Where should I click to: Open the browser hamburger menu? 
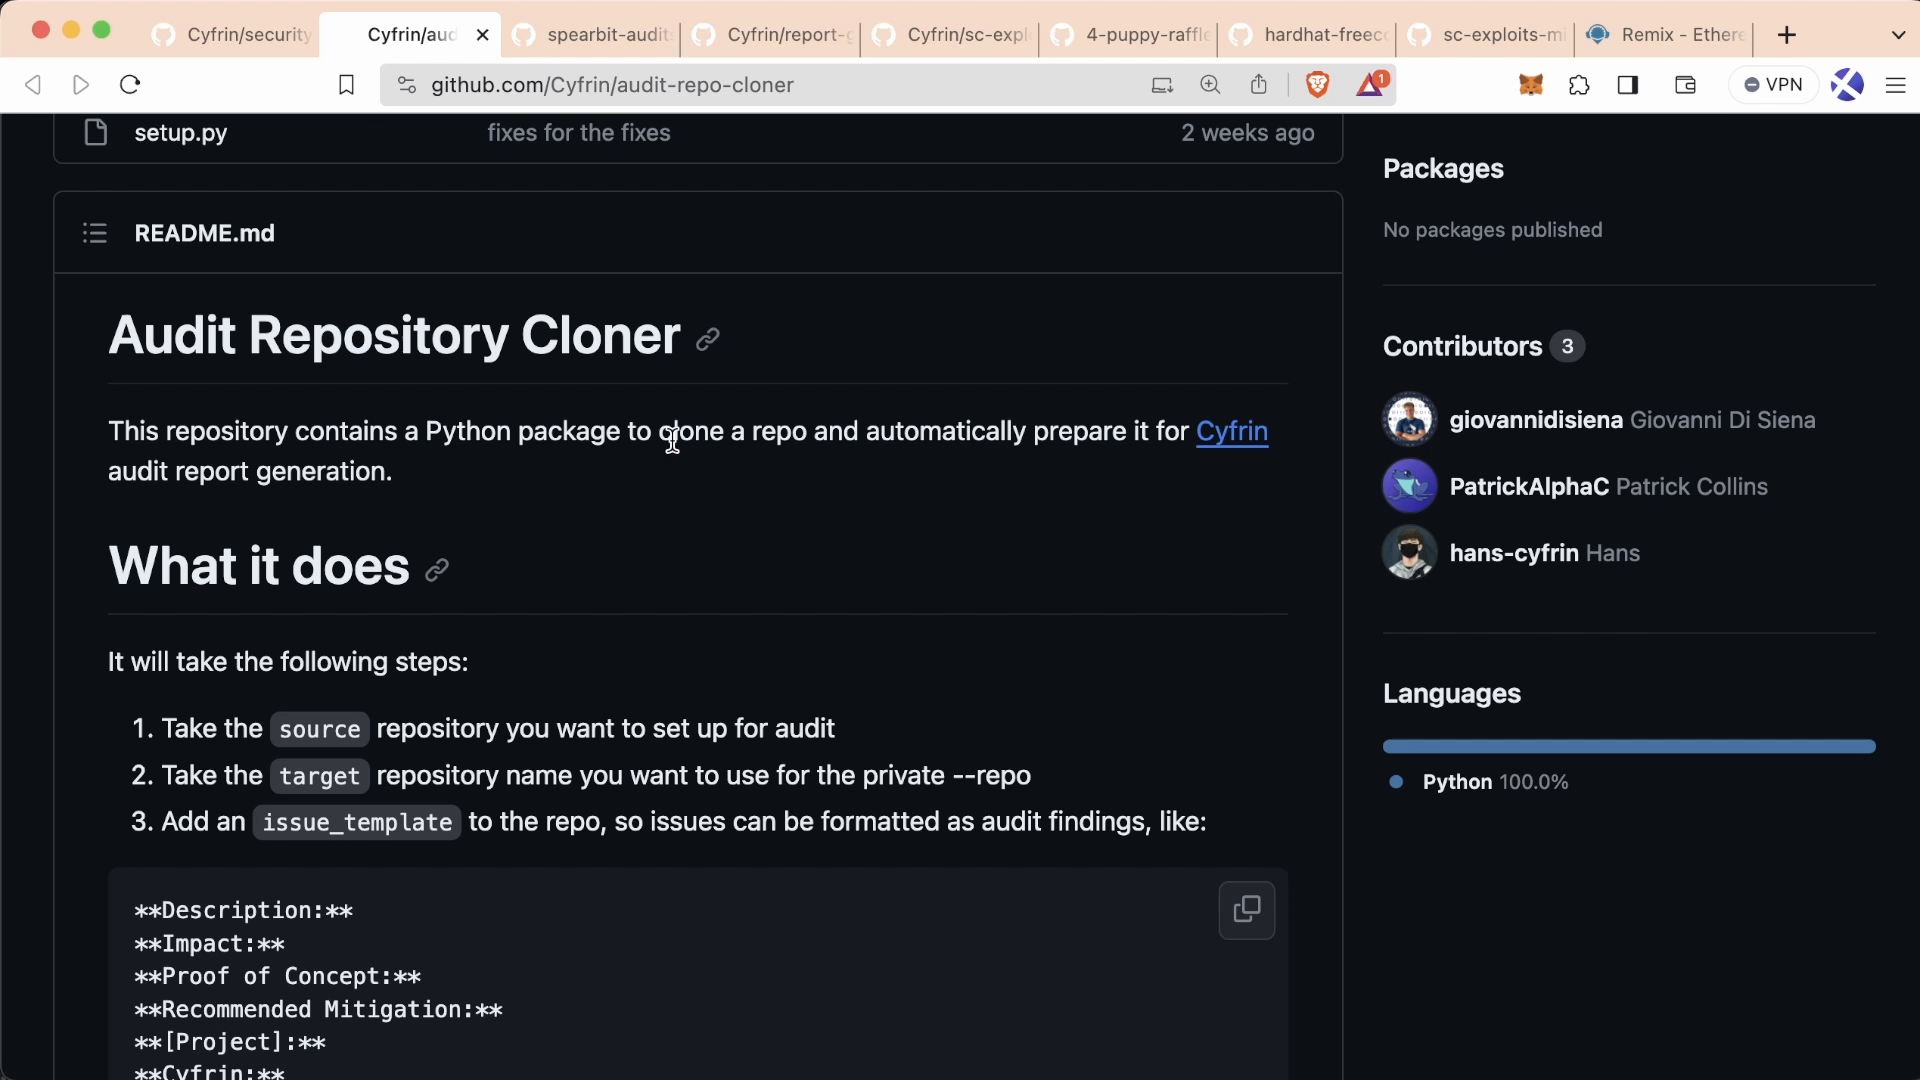[x=1895, y=85]
